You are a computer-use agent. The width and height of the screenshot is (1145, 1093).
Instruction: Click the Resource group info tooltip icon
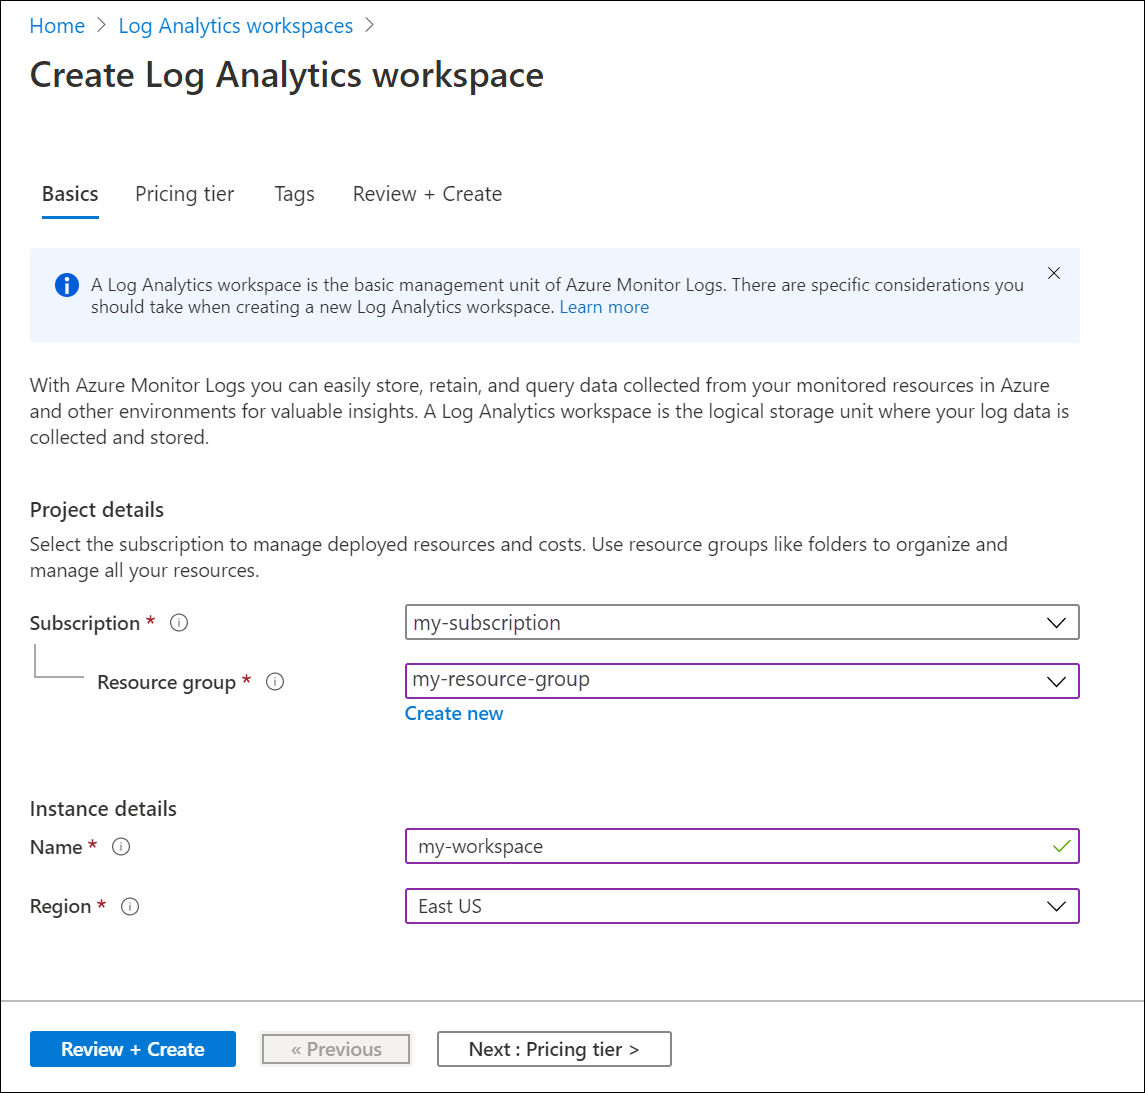click(x=275, y=681)
